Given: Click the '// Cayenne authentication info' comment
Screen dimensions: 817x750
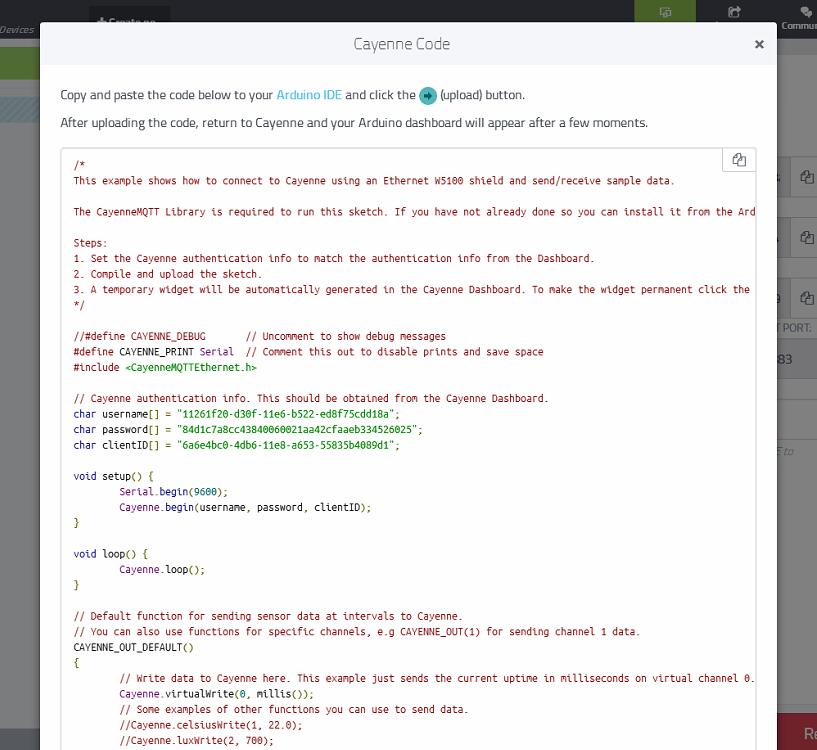Looking at the screenshot, I should (311, 399).
